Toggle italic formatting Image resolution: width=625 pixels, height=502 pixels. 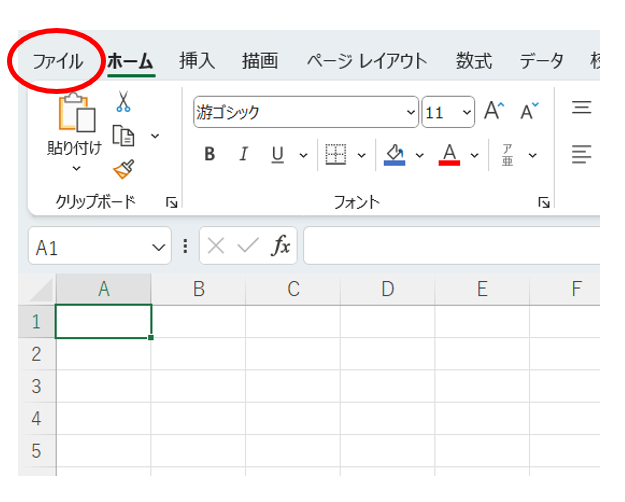click(x=242, y=154)
